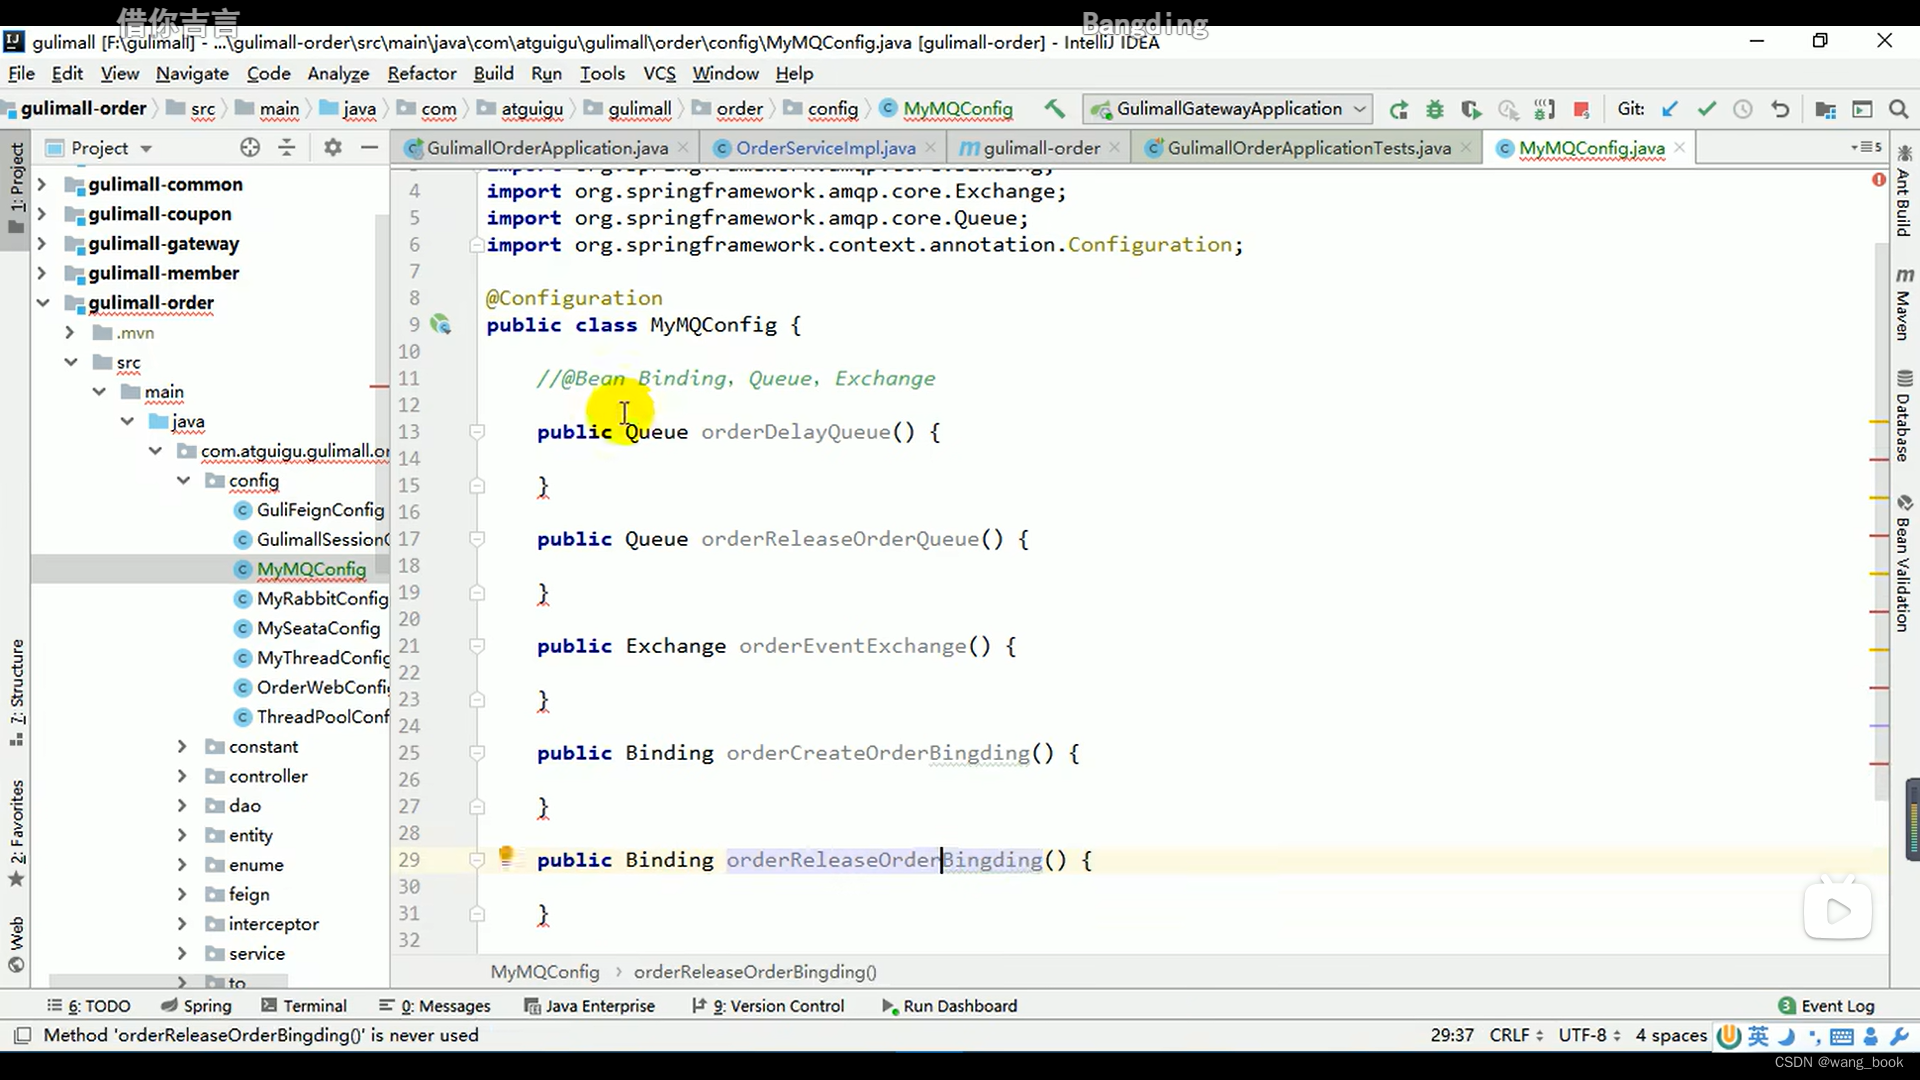The image size is (1920, 1080).
Task: Expand gulimall-gateway module
Action: (x=42, y=244)
